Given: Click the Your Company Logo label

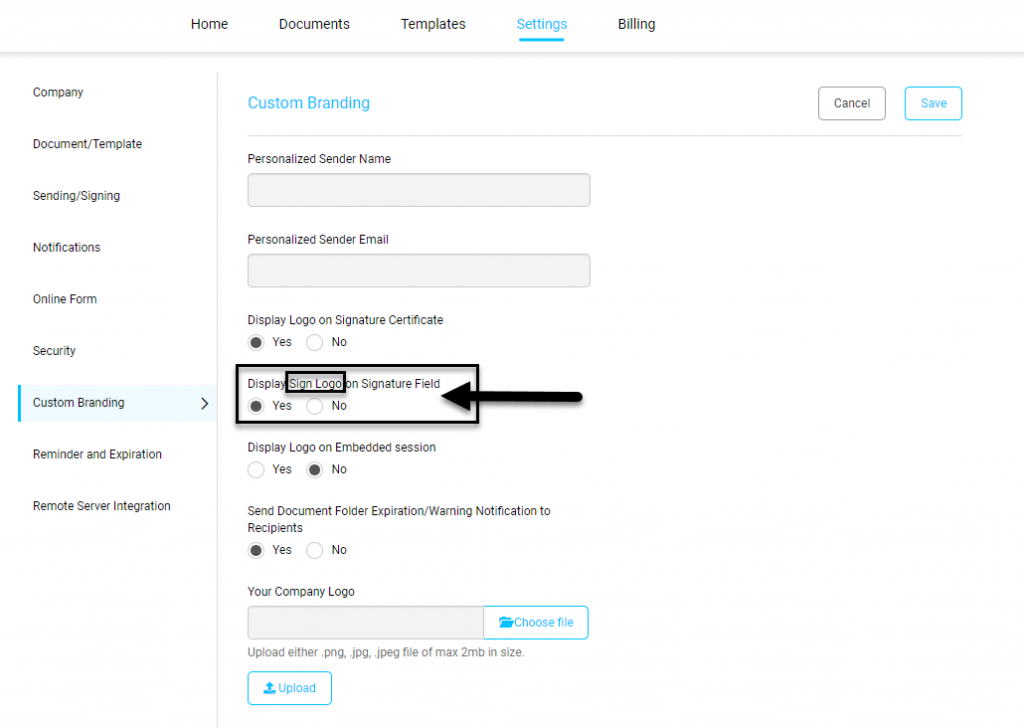Looking at the screenshot, I should pyautogui.click(x=300, y=592).
